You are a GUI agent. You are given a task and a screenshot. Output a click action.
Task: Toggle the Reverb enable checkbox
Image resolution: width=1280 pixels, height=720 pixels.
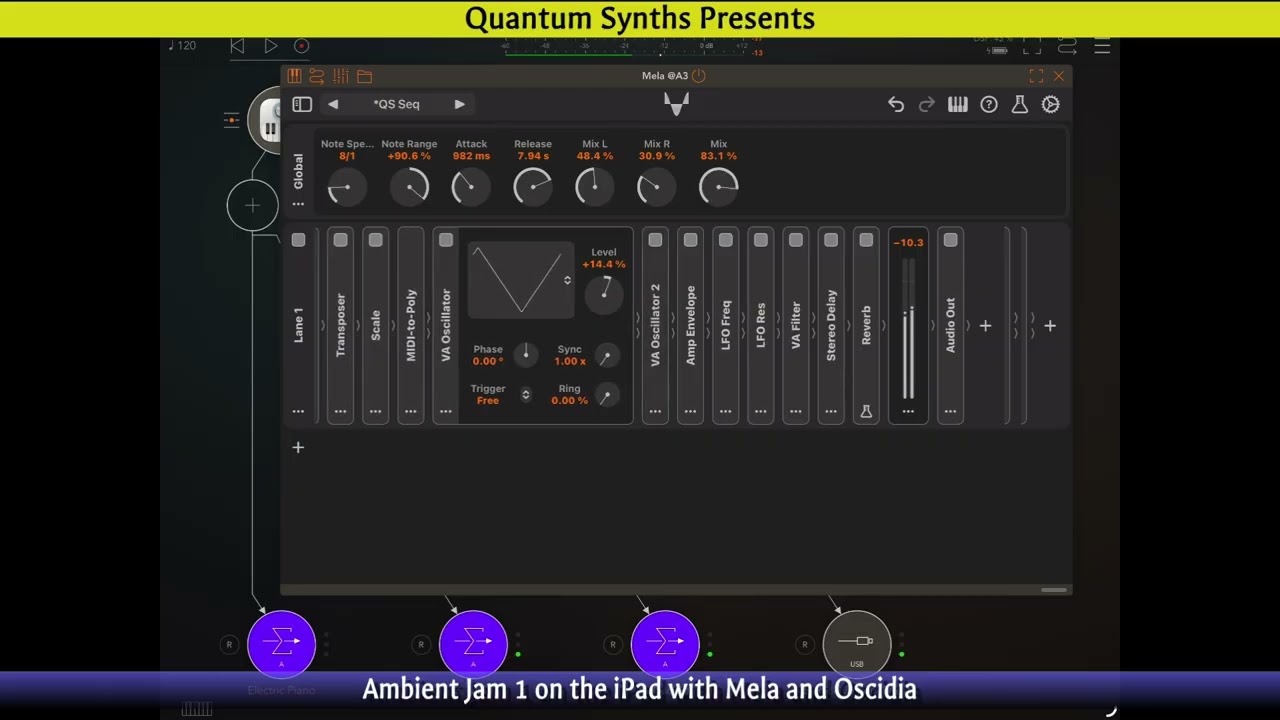coord(866,240)
